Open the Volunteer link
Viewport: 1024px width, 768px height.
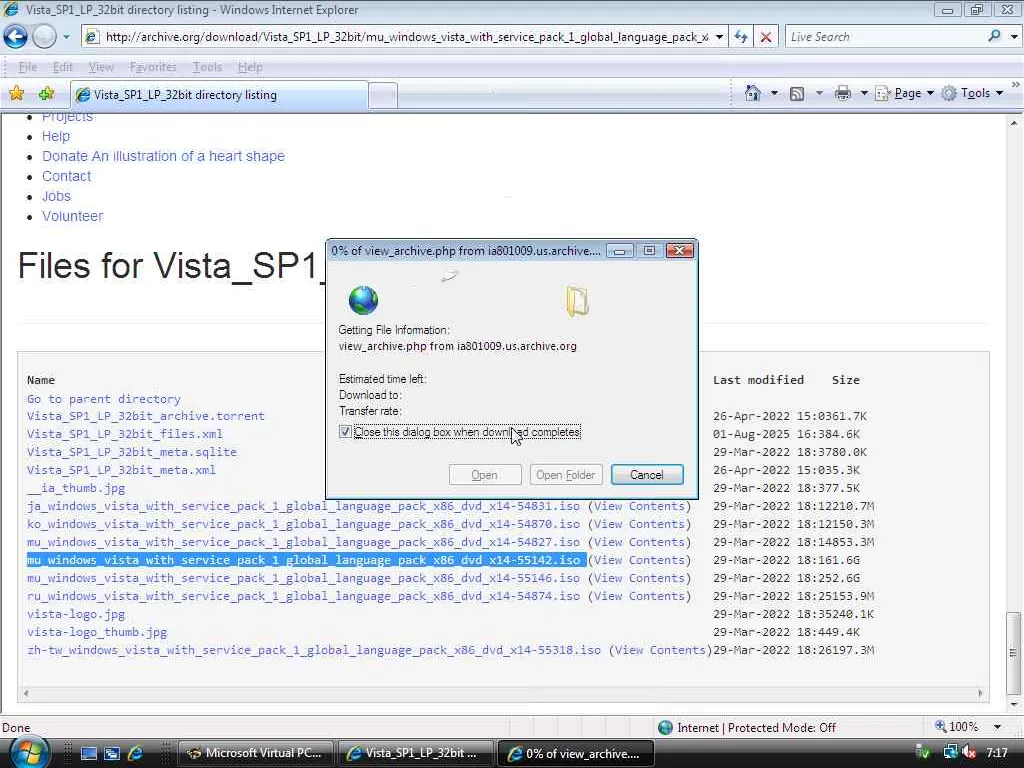72,216
